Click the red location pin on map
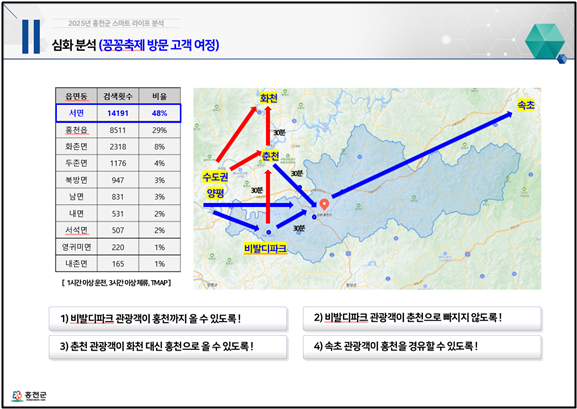 [324, 204]
